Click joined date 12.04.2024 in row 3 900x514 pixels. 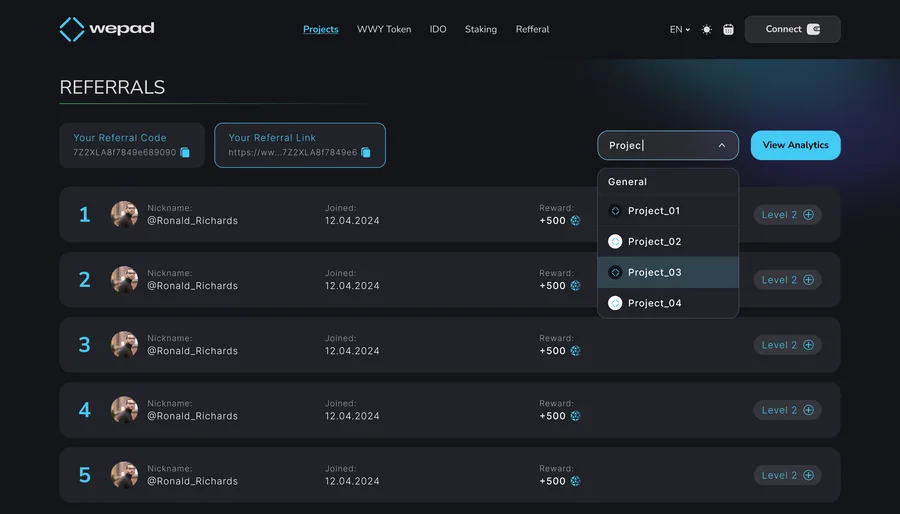click(x=352, y=351)
